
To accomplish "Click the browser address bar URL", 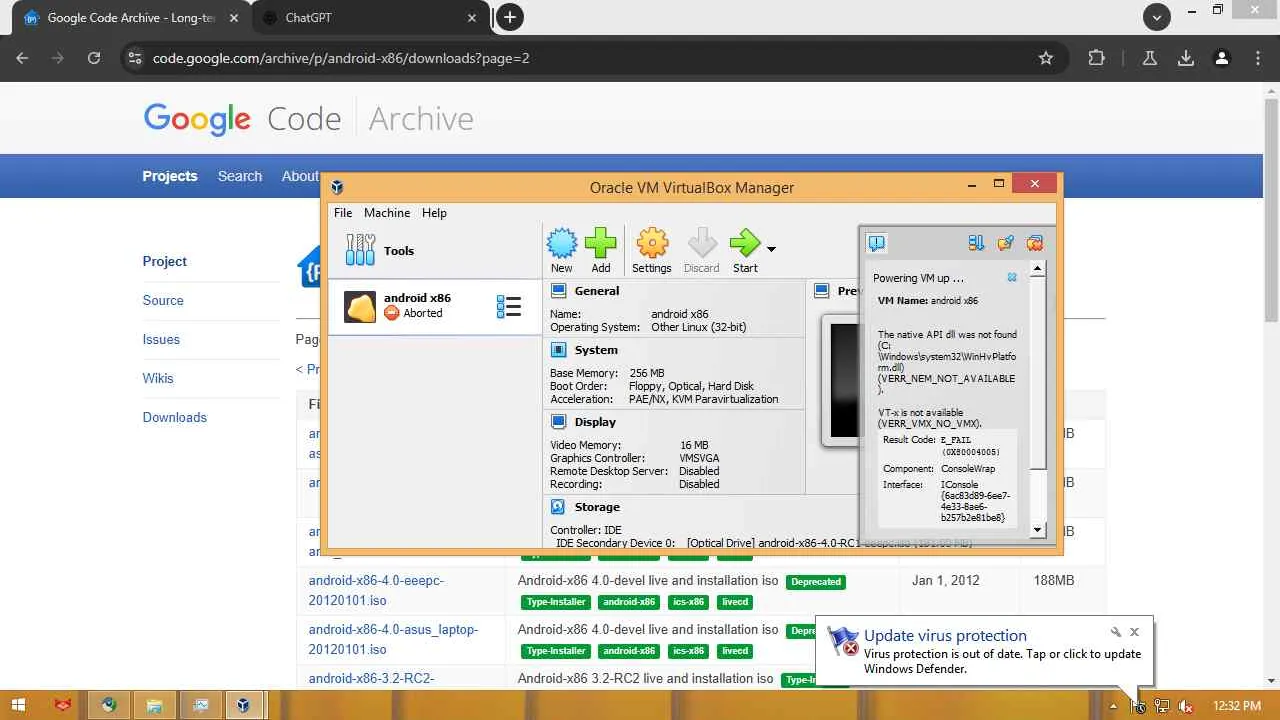I will (341, 58).
